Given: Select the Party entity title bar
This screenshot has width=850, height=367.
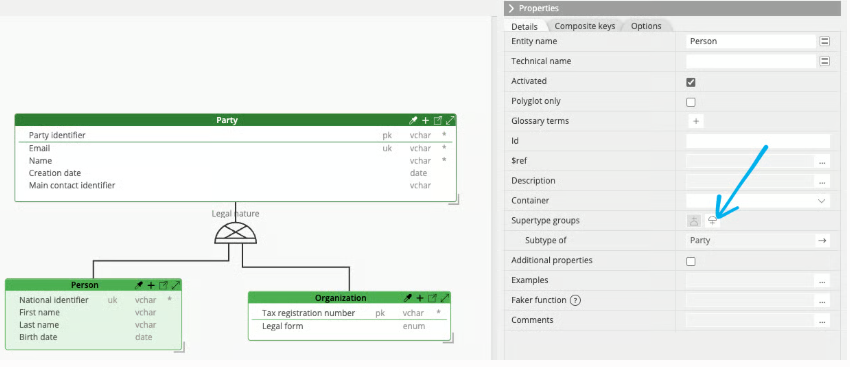Looking at the screenshot, I should pyautogui.click(x=235, y=120).
